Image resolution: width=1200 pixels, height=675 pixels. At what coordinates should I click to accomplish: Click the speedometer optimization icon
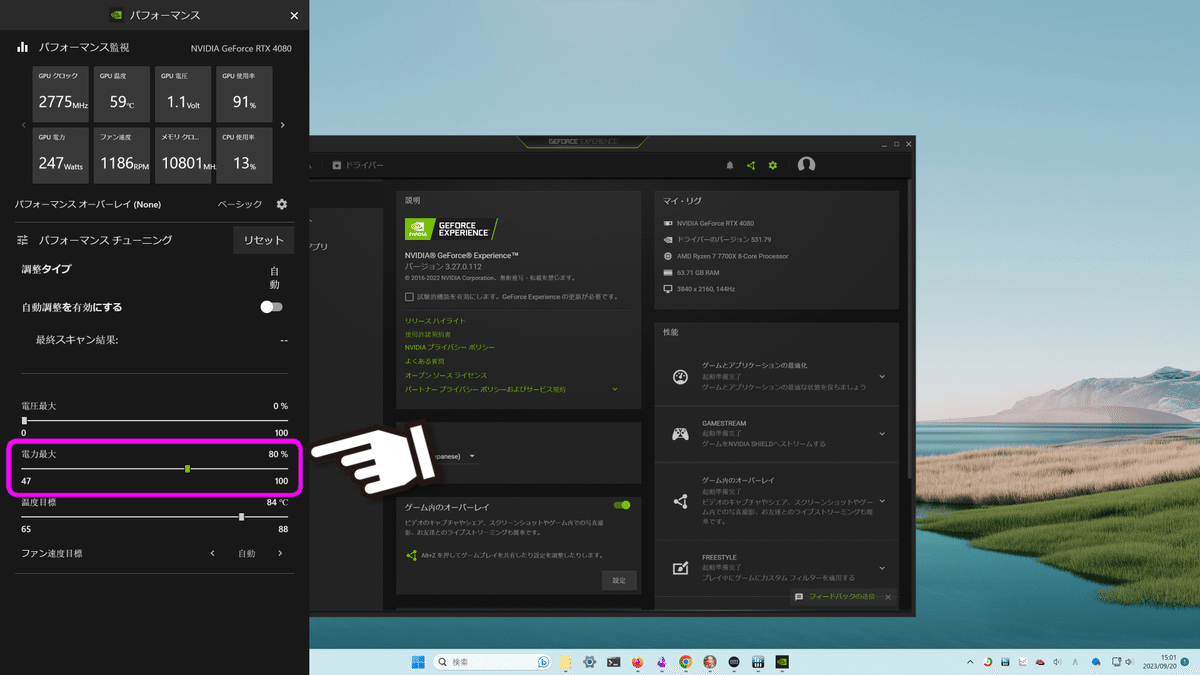(680, 377)
